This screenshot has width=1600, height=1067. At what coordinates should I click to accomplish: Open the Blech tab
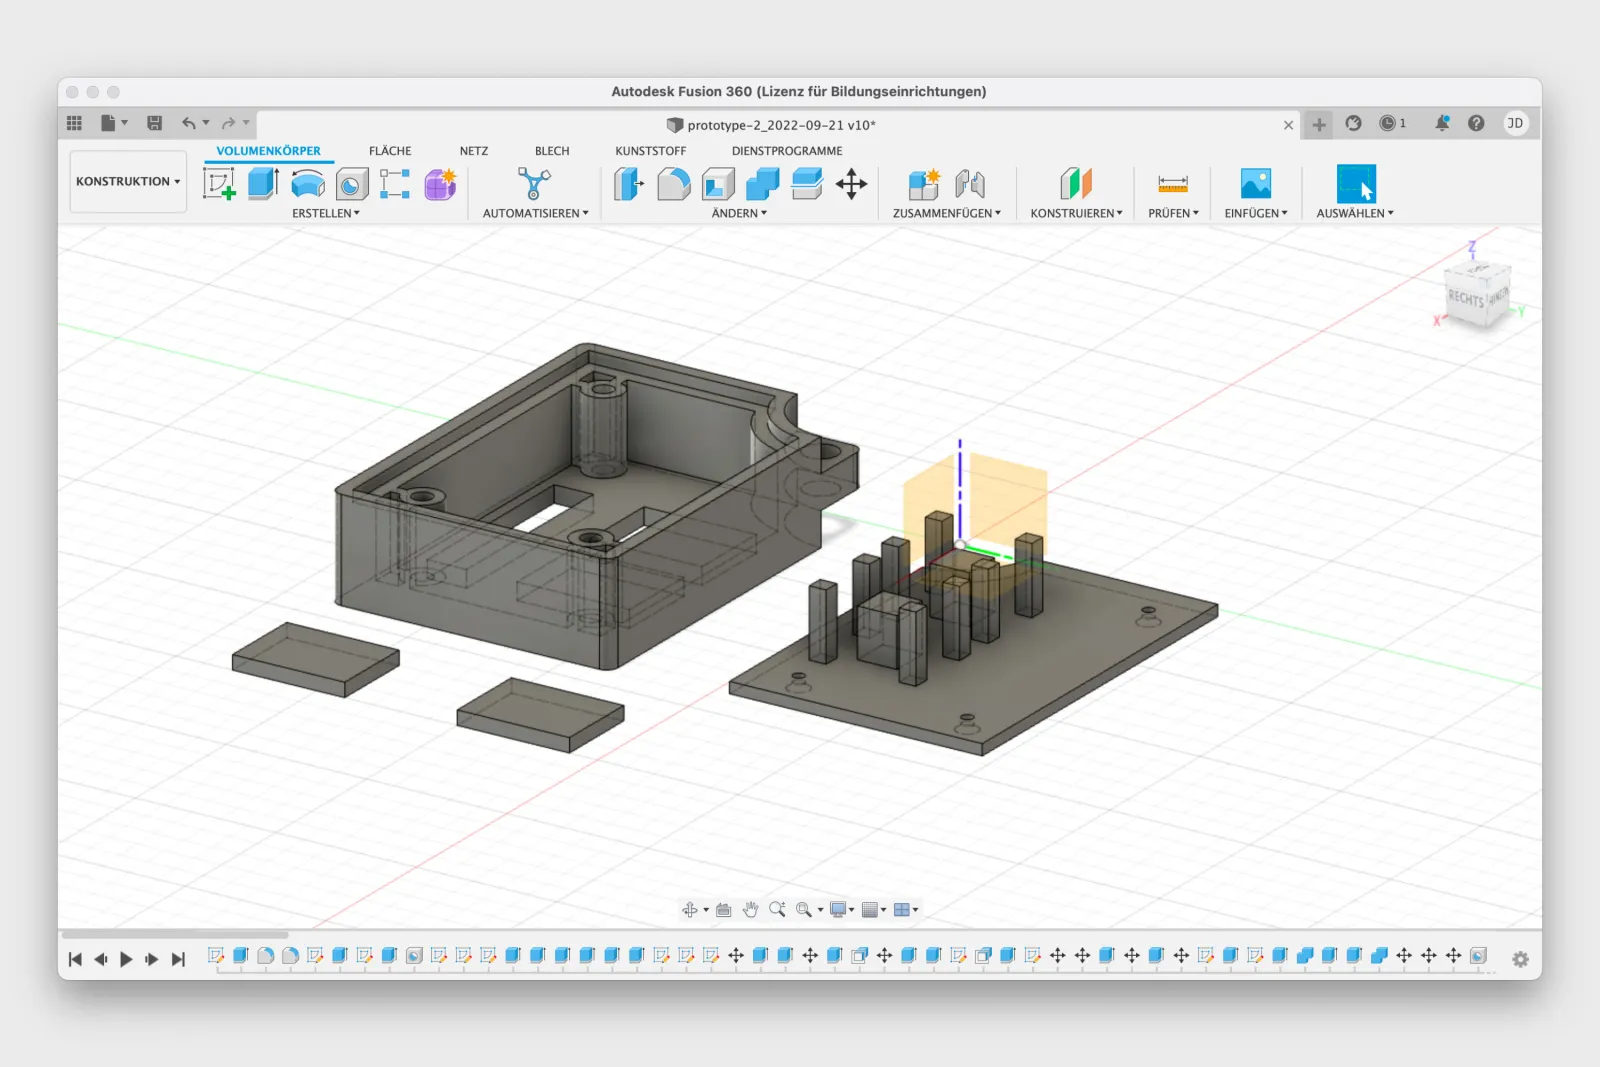pyautogui.click(x=552, y=151)
